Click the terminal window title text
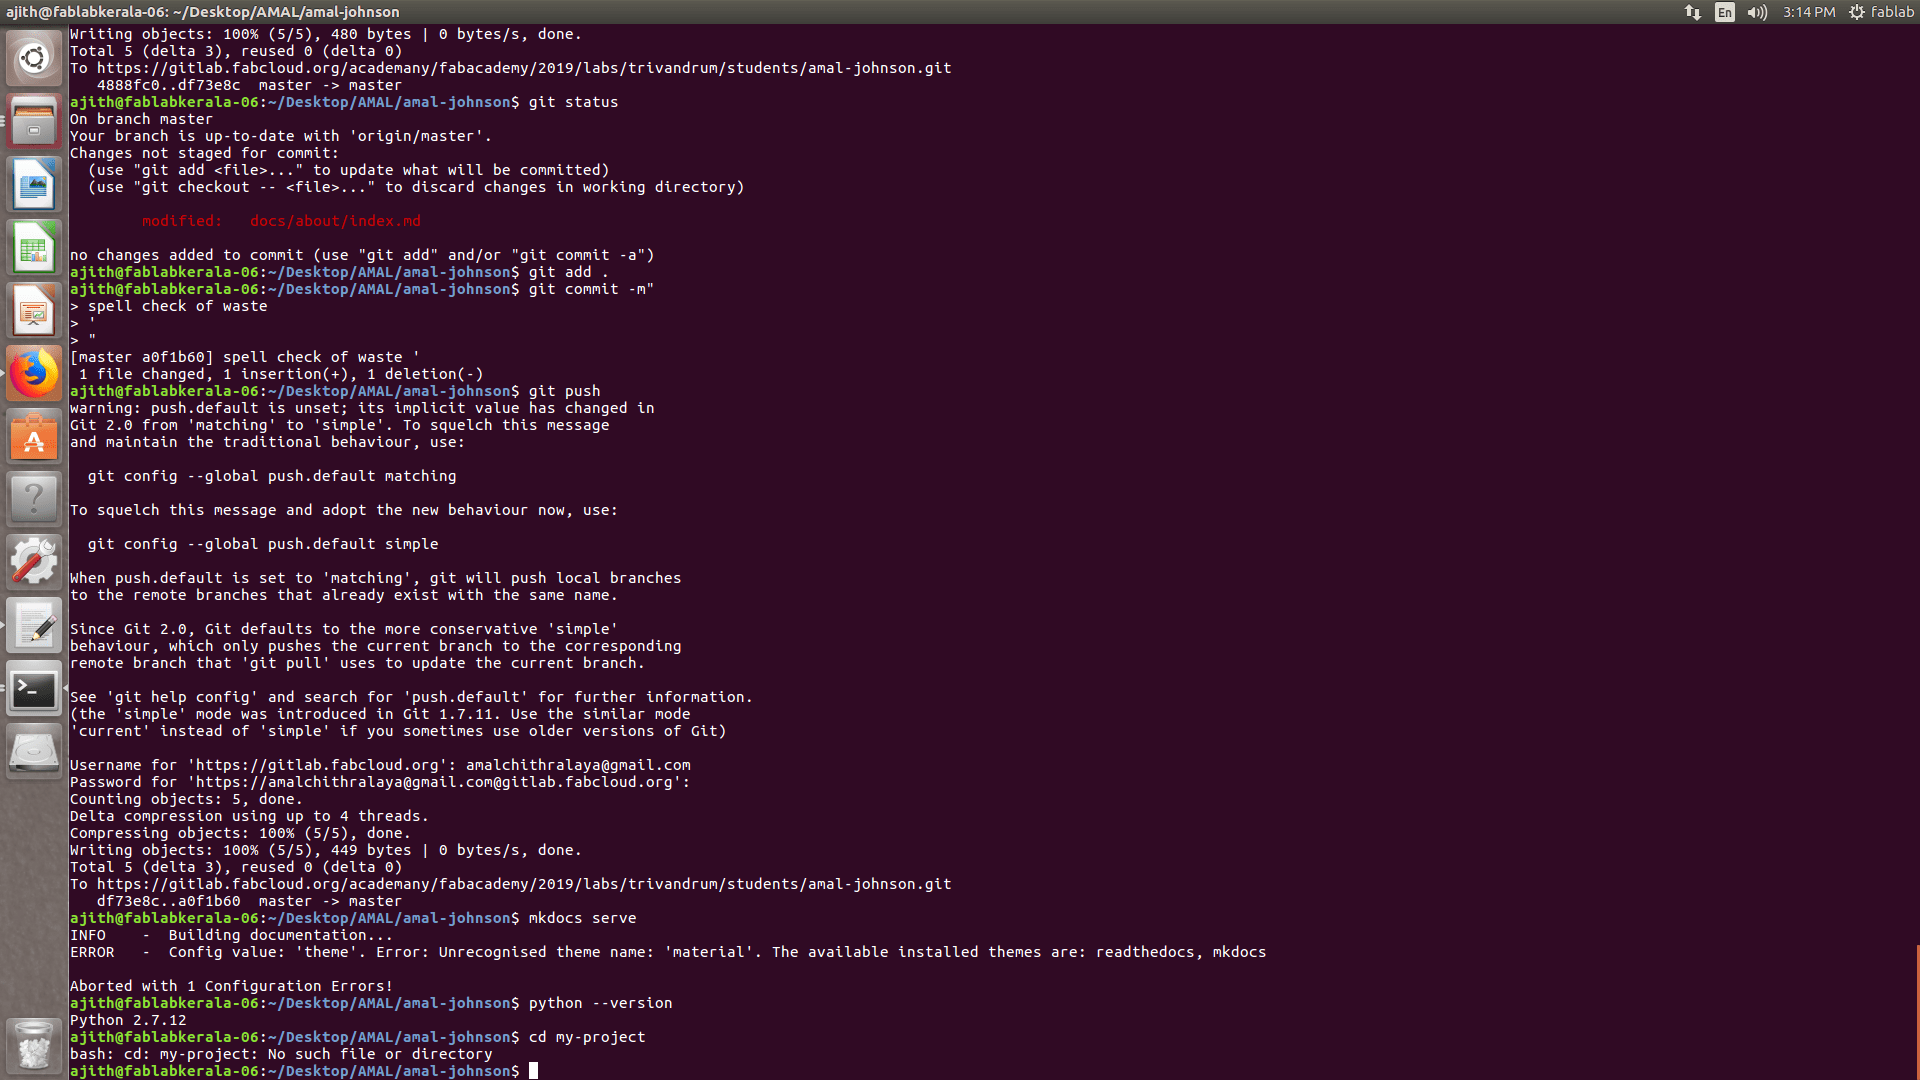 tap(203, 12)
